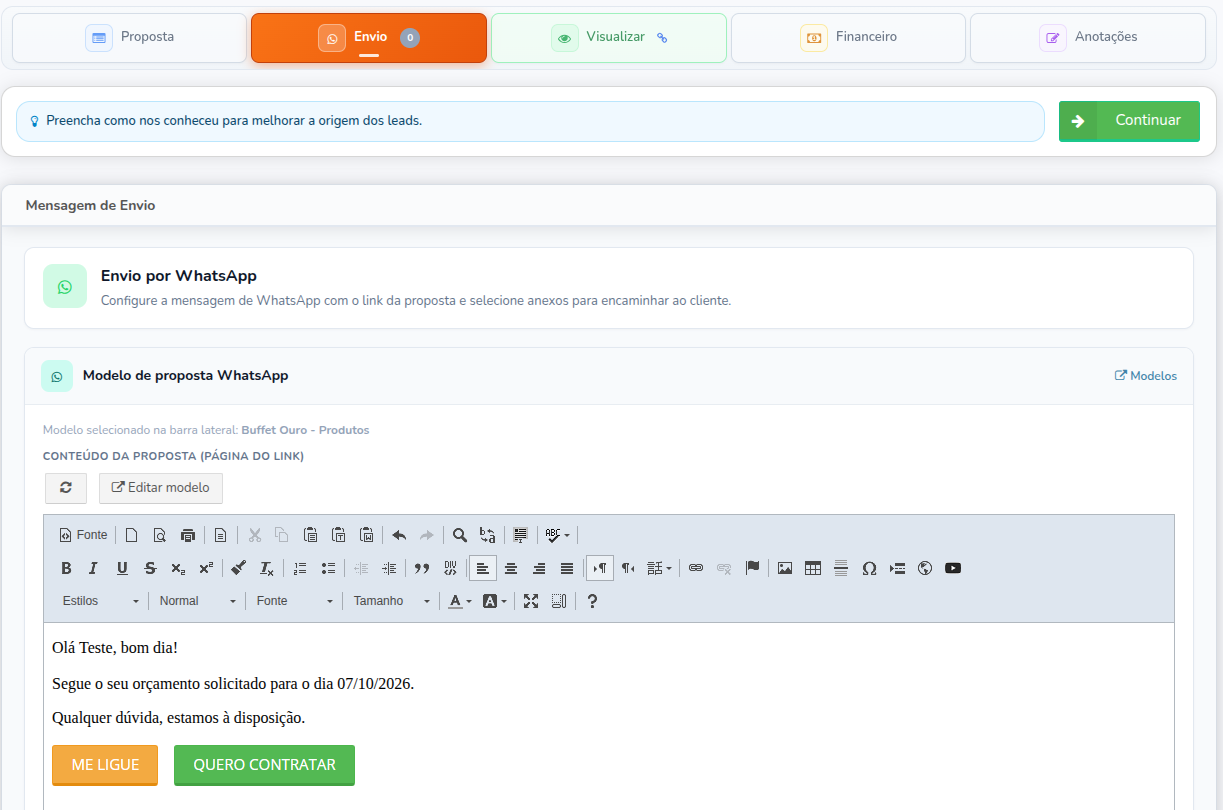The image size is (1223, 810).
Task: Open the Normal paragraph format dropdown
Action: click(x=198, y=601)
